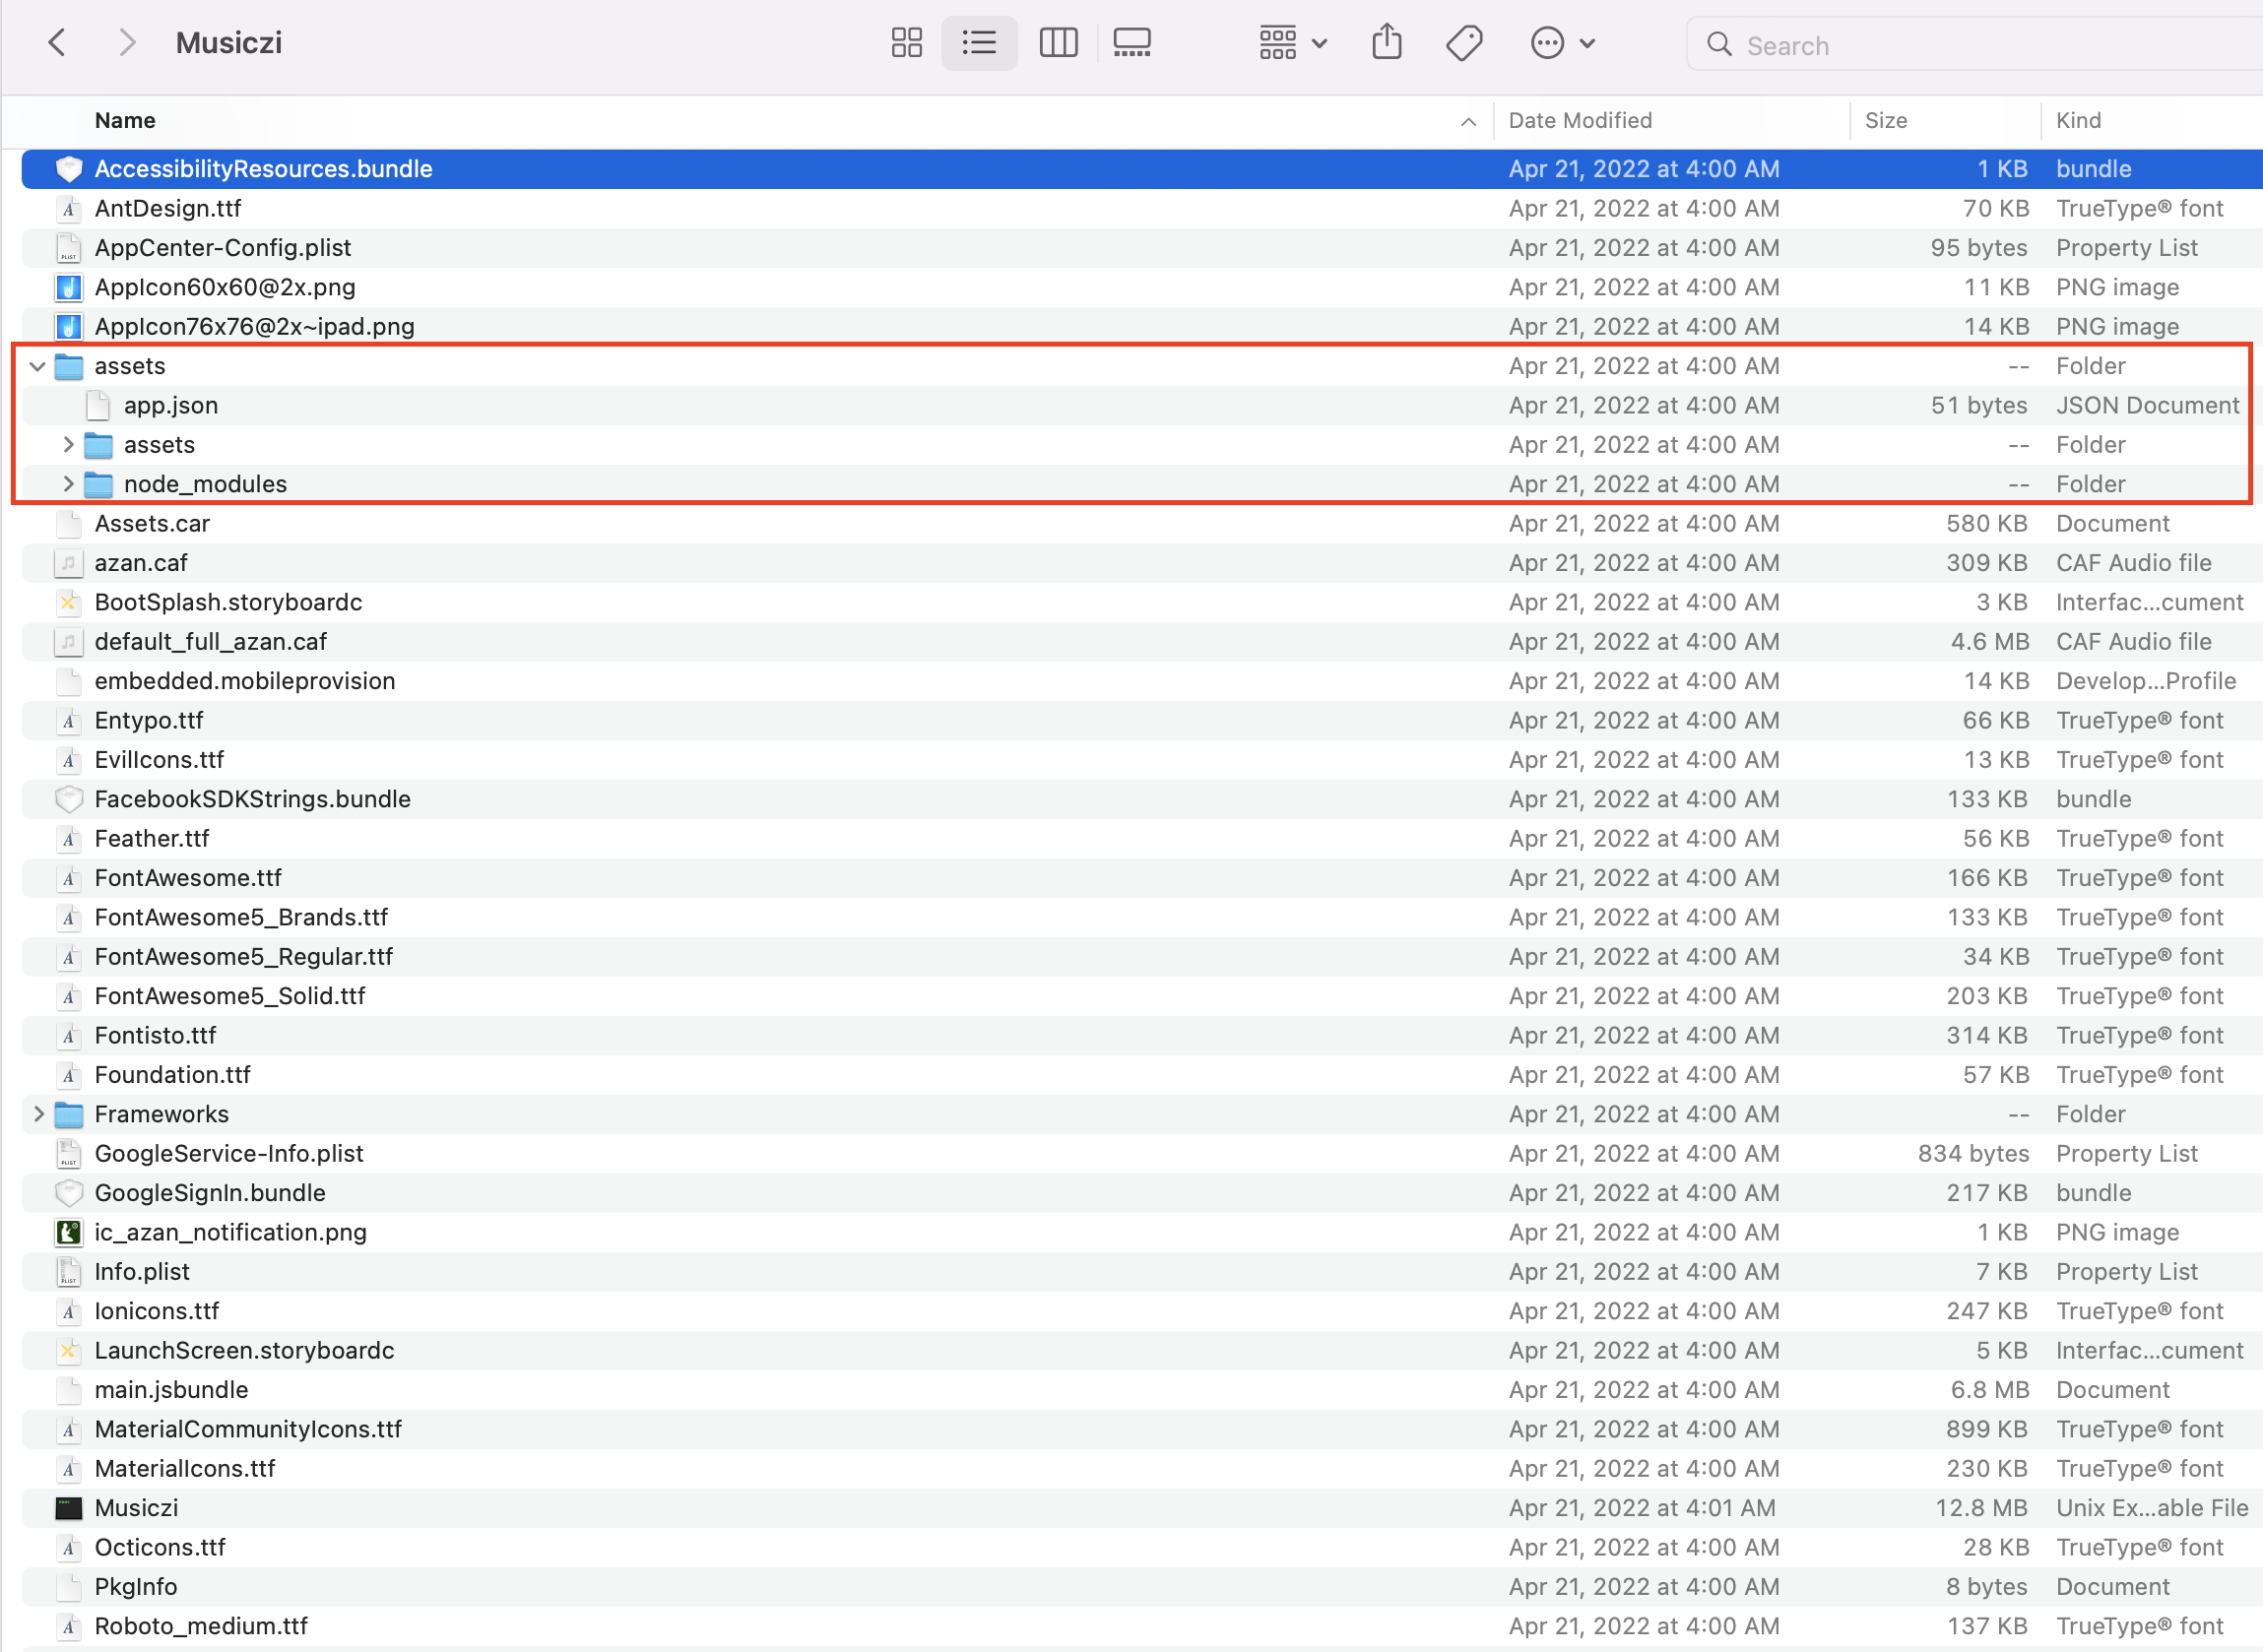Select the Musiczi executable file
This screenshot has width=2263, height=1652.
click(136, 1507)
